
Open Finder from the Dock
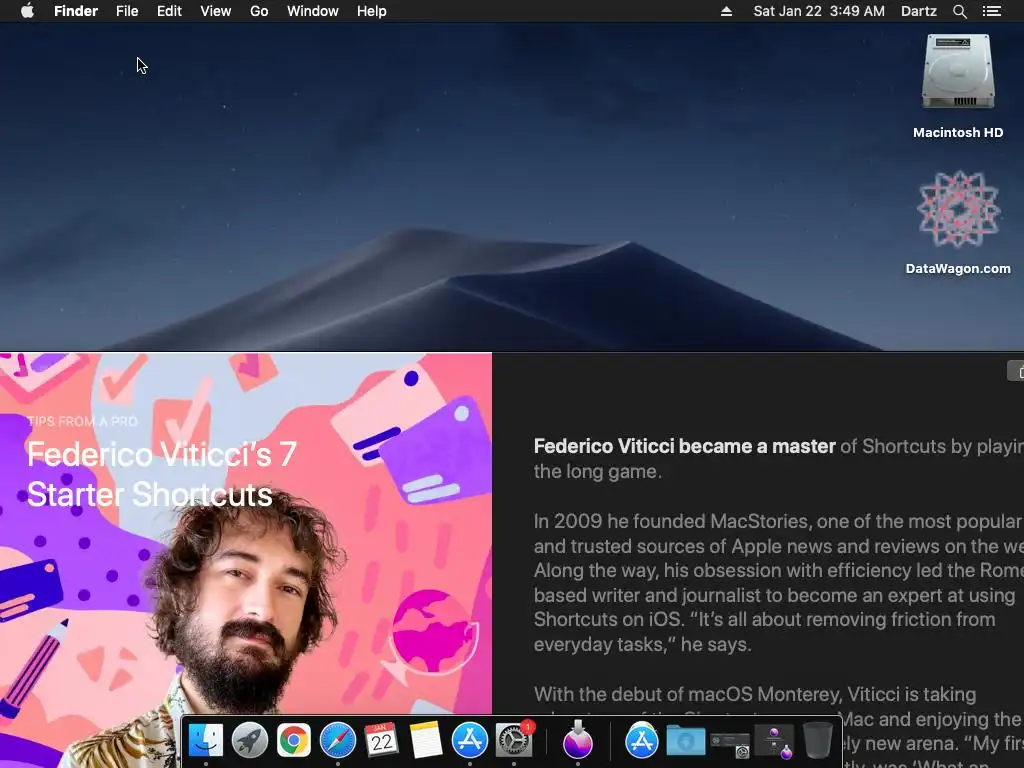tap(206, 741)
